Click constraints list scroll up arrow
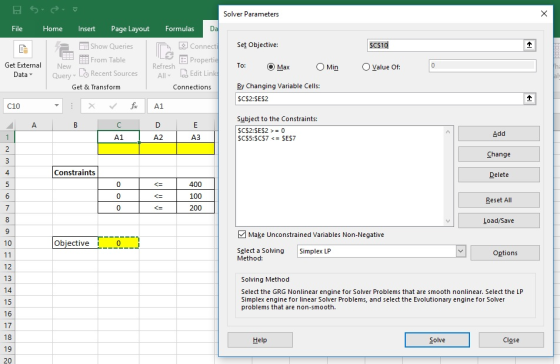 (x=448, y=131)
